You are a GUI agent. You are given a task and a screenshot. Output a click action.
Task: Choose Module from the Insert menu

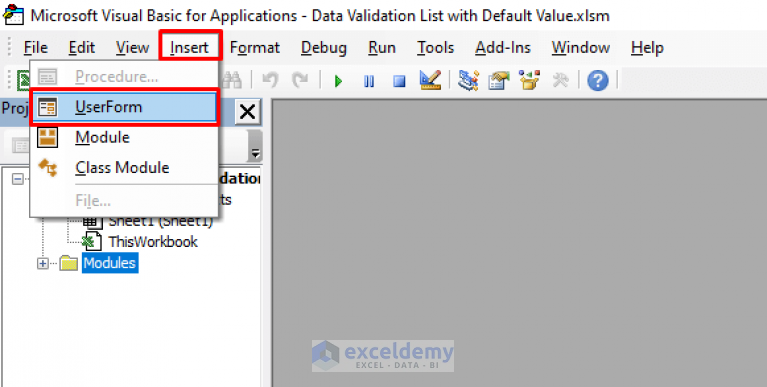(x=124, y=137)
